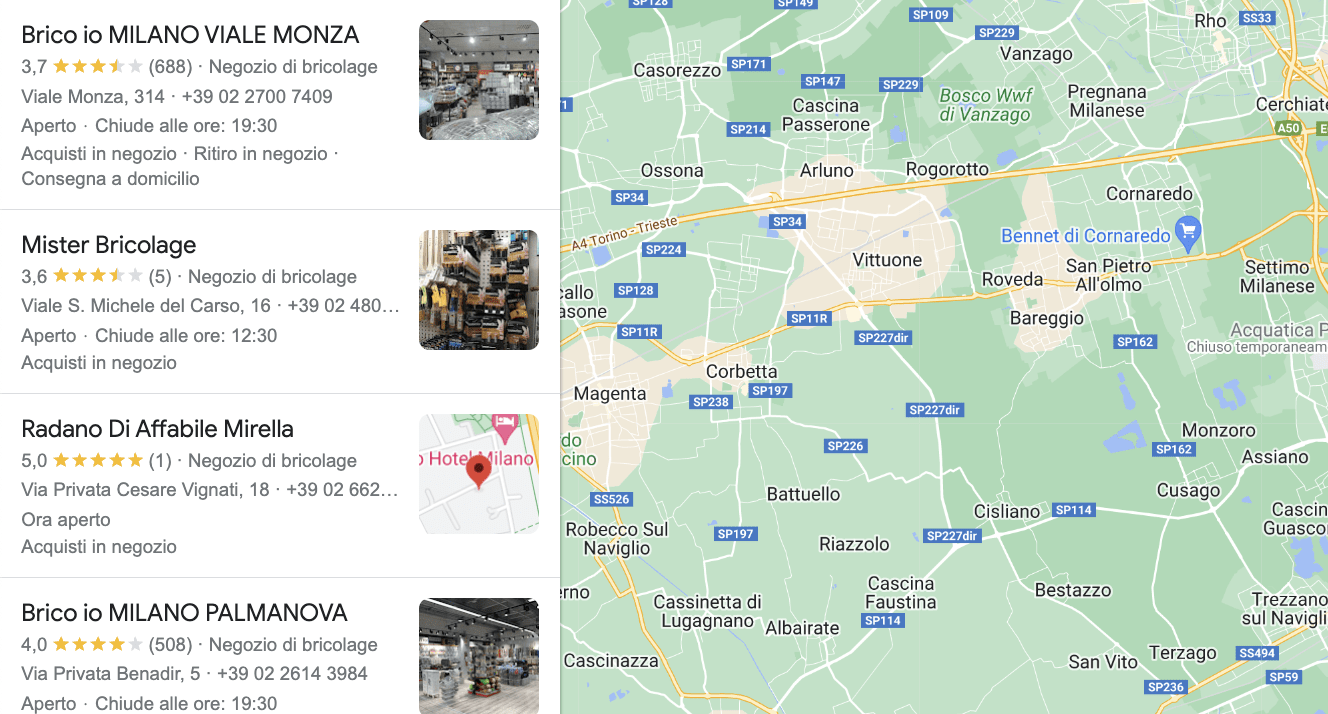View the Brico io Palmanova store photo
Image resolution: width=1328 pixels, height=714 pixels.
click(x=479, y=656)
